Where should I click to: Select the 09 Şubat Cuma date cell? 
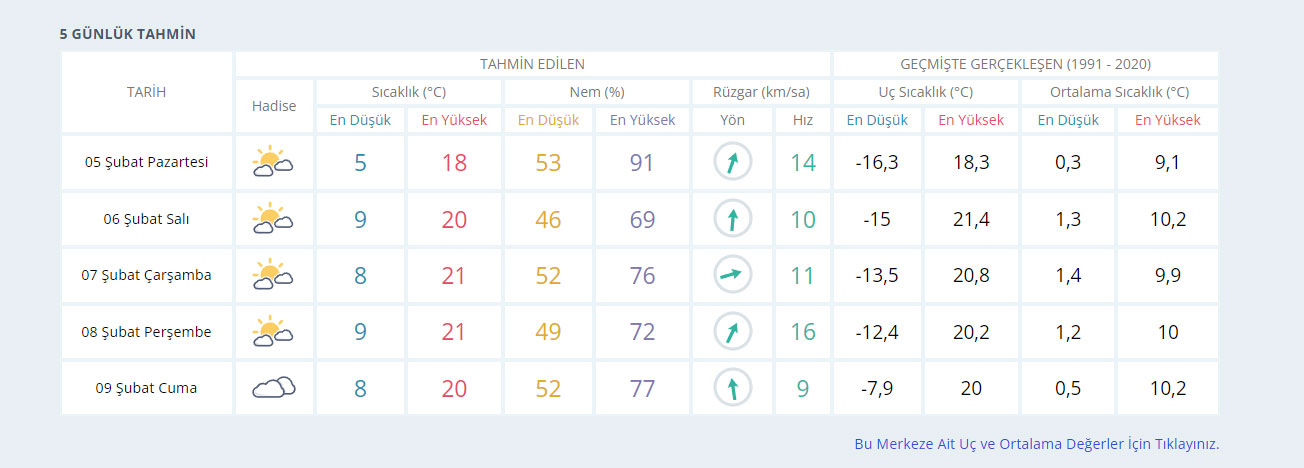146,388
